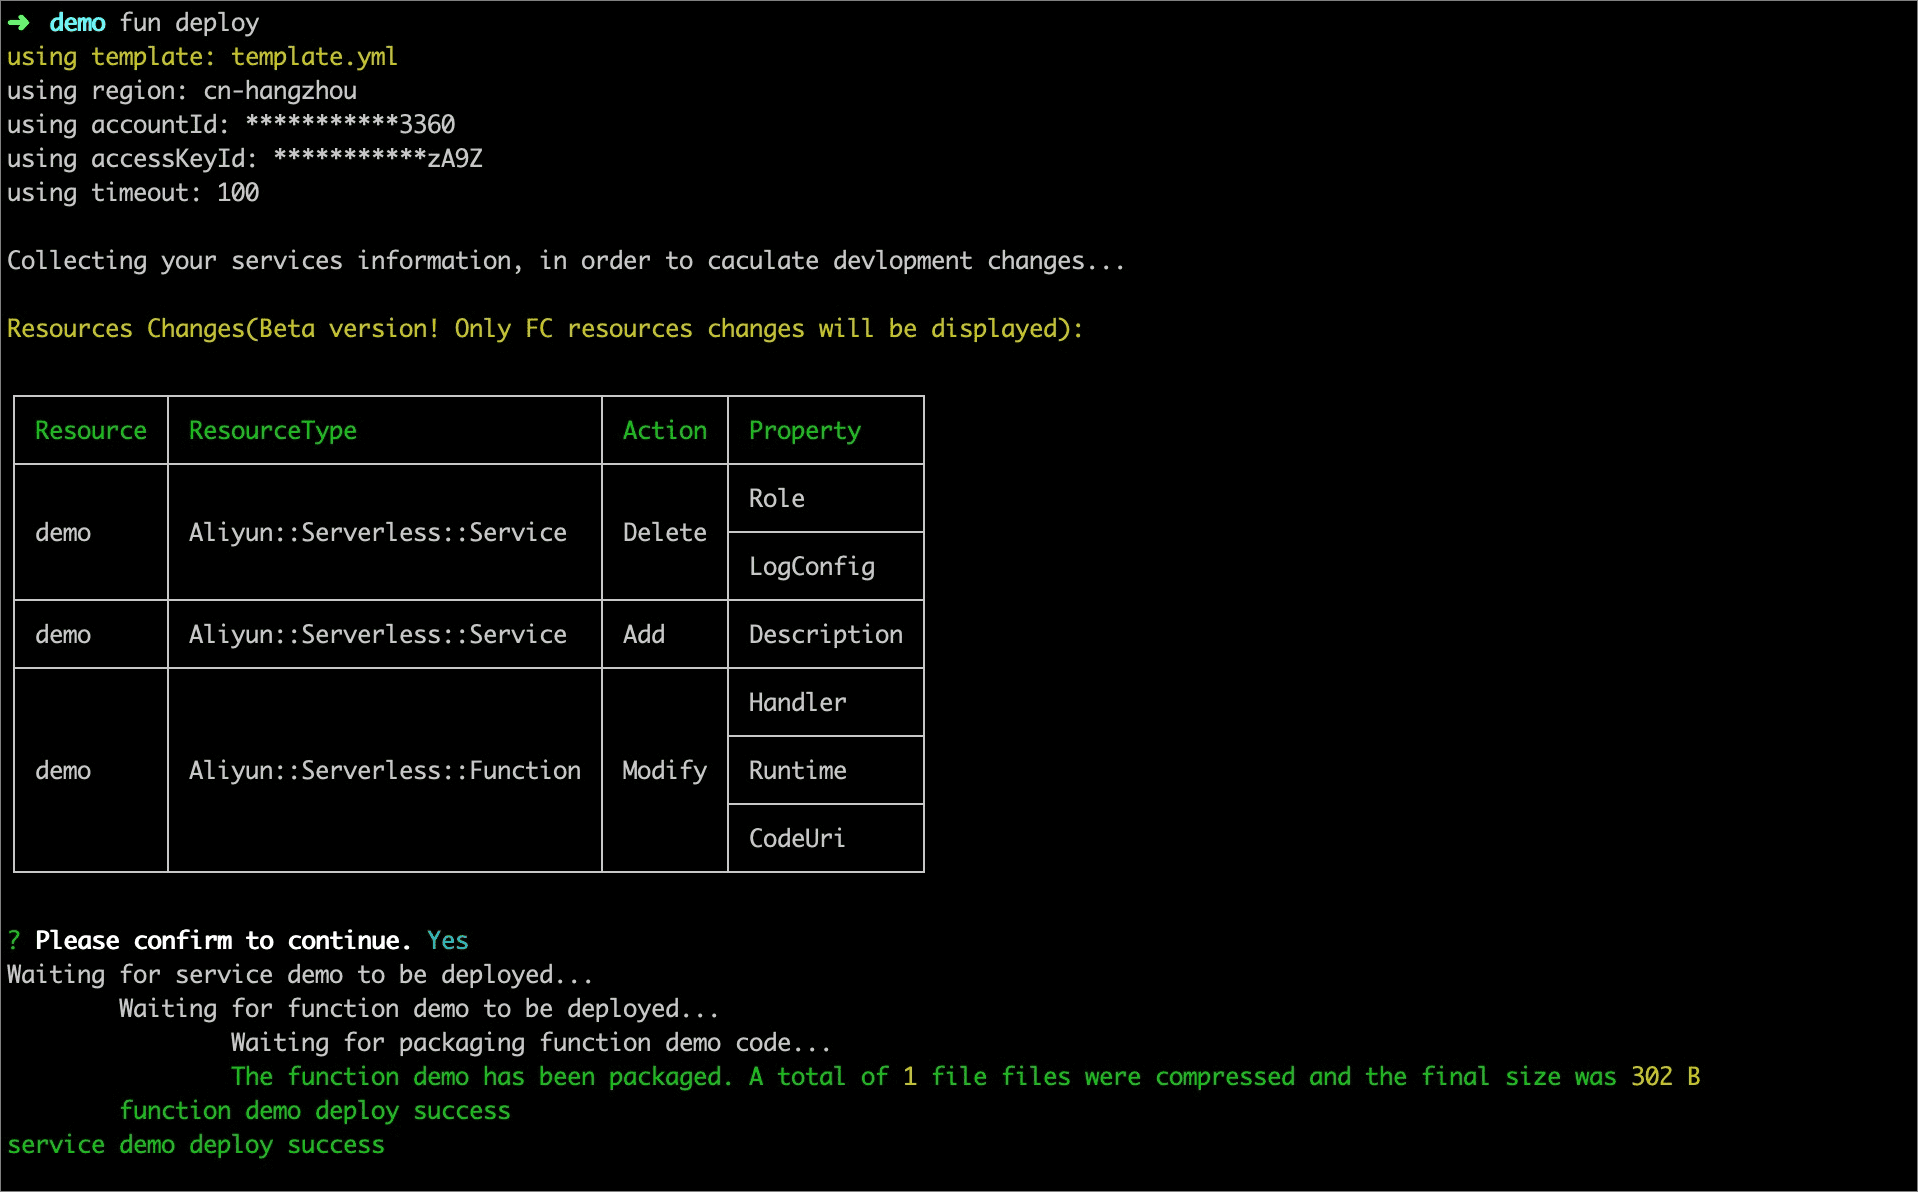Viewport: 1918px width, 1192px height.
Task: Click the Resource column header
Action: pos(91,431)
